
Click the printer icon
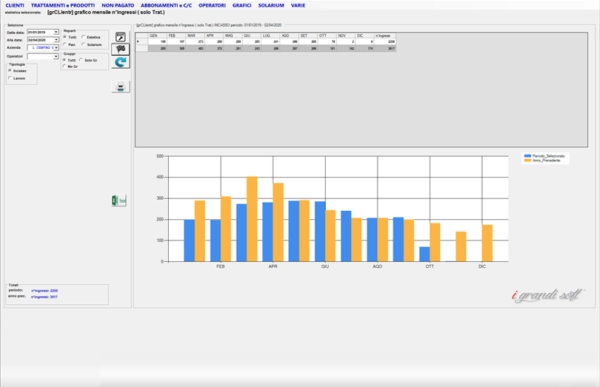(x=121, y=87)
